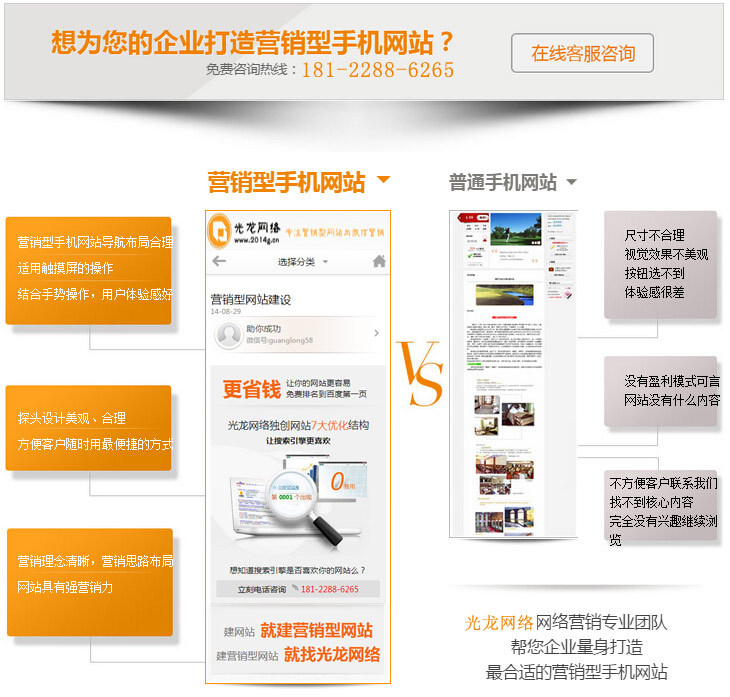730x697 pixels.
Task: Click the user avatar next to 助你成功
Action: [227, 334]
